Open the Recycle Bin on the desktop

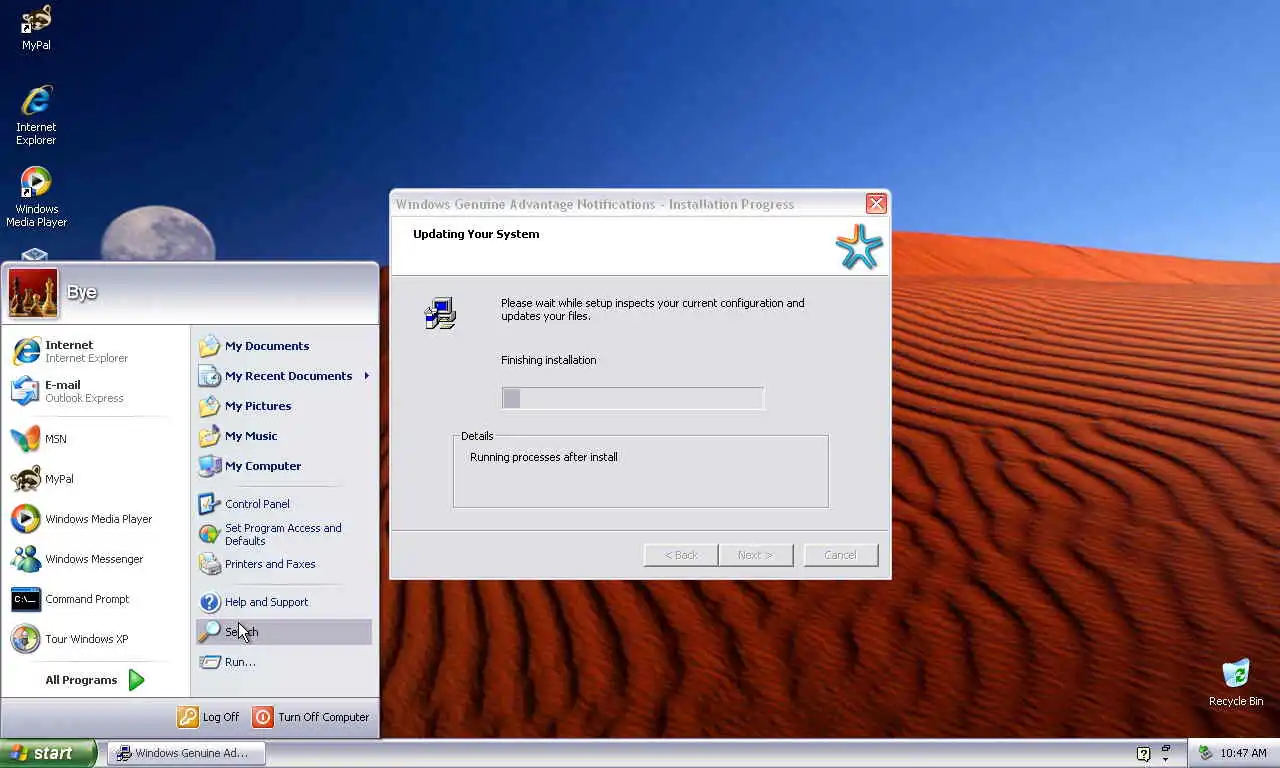(1236, 683)
